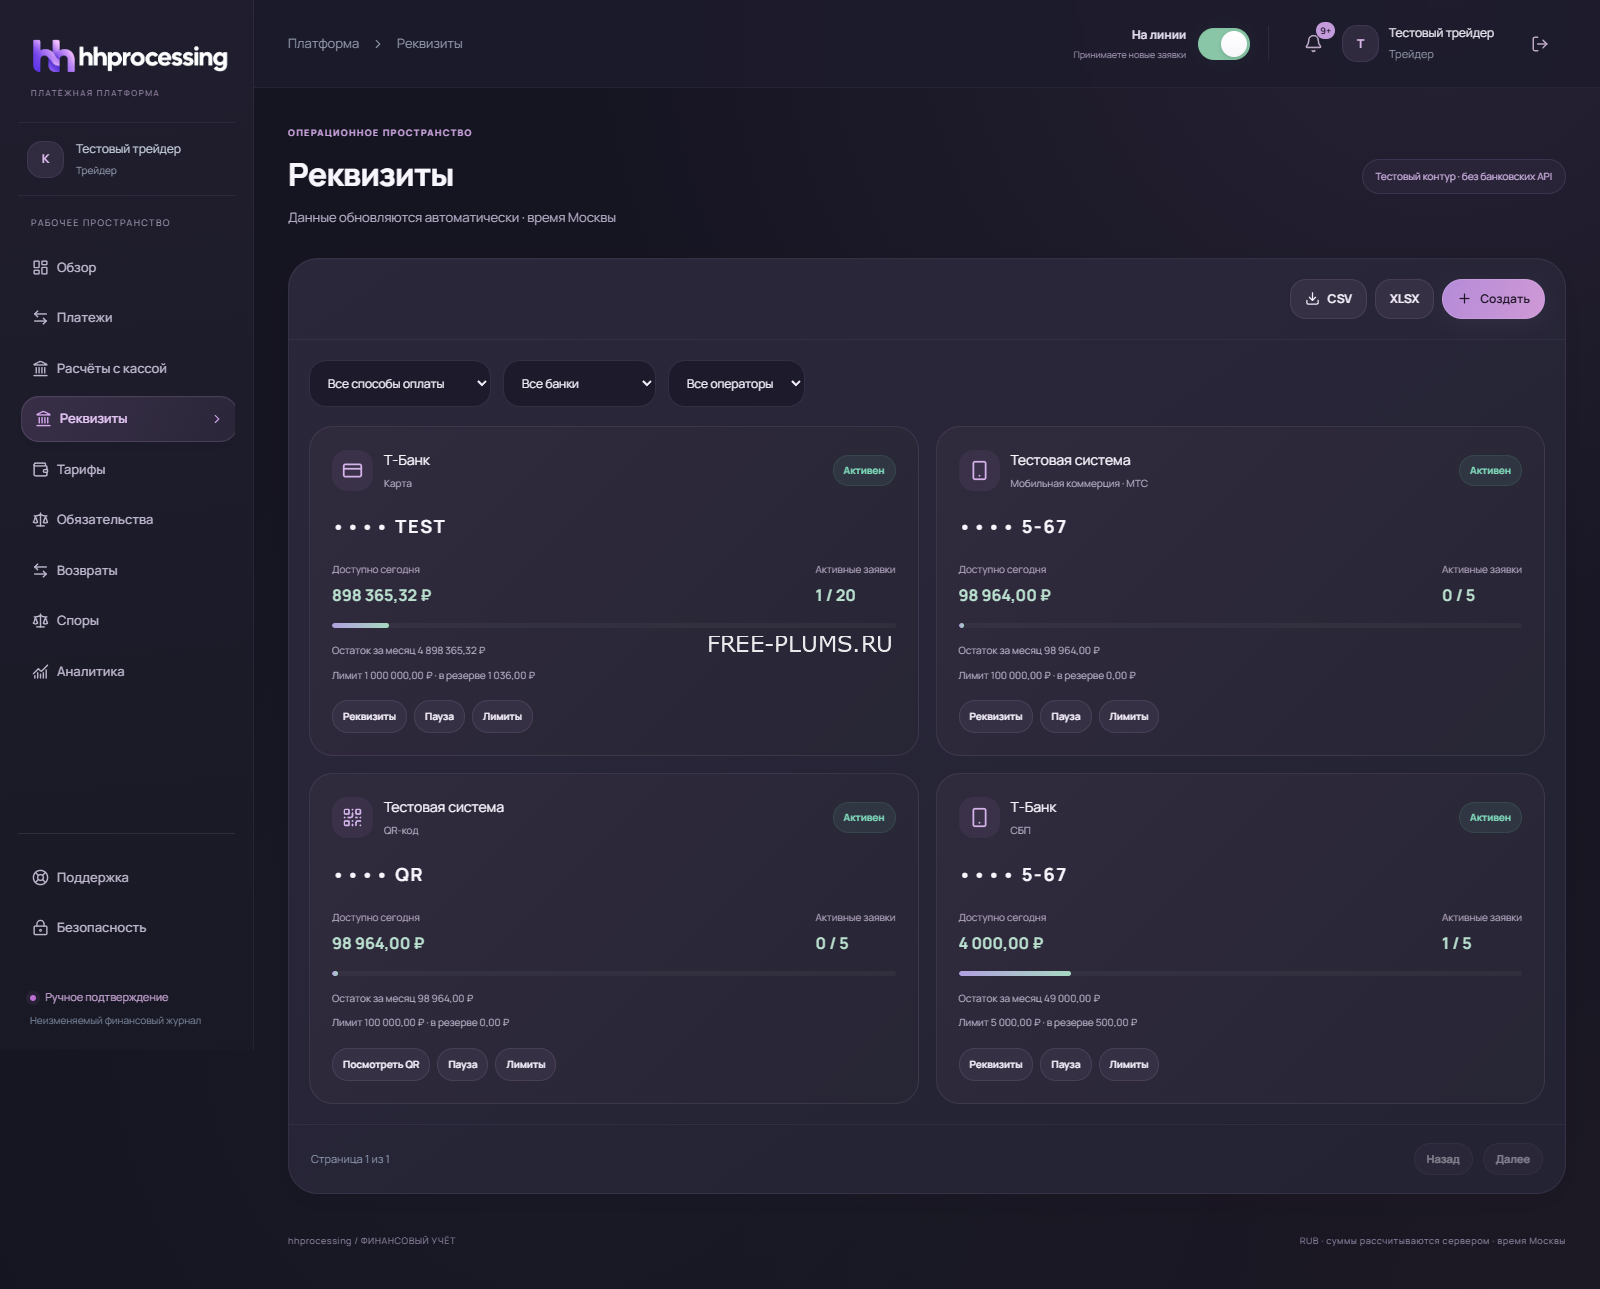
Task: Click the Безопасность lock icon
Action: point(40,928)
